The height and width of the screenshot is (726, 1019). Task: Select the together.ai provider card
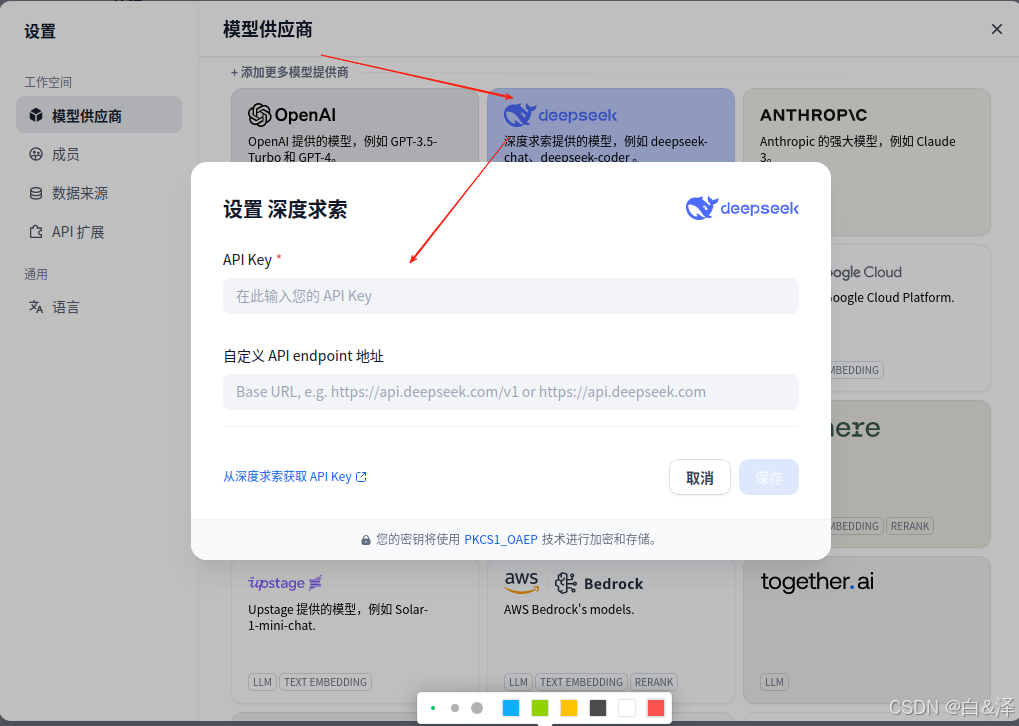pos(866,630)
